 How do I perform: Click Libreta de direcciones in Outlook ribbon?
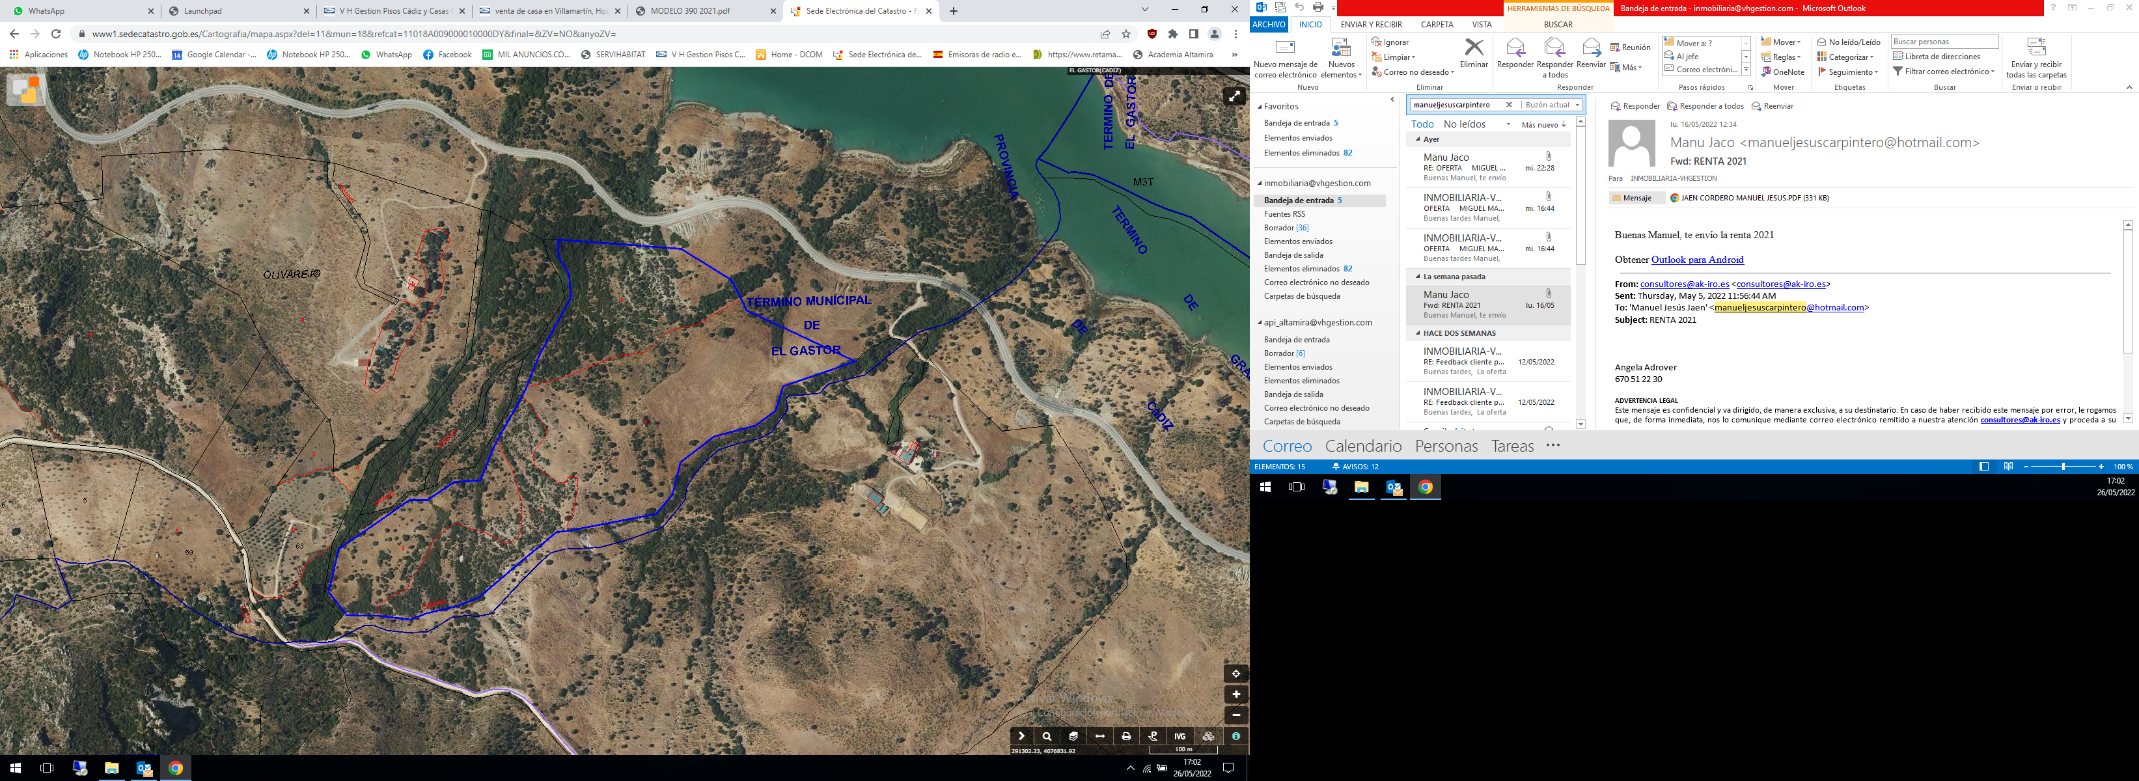(1935, 57)
